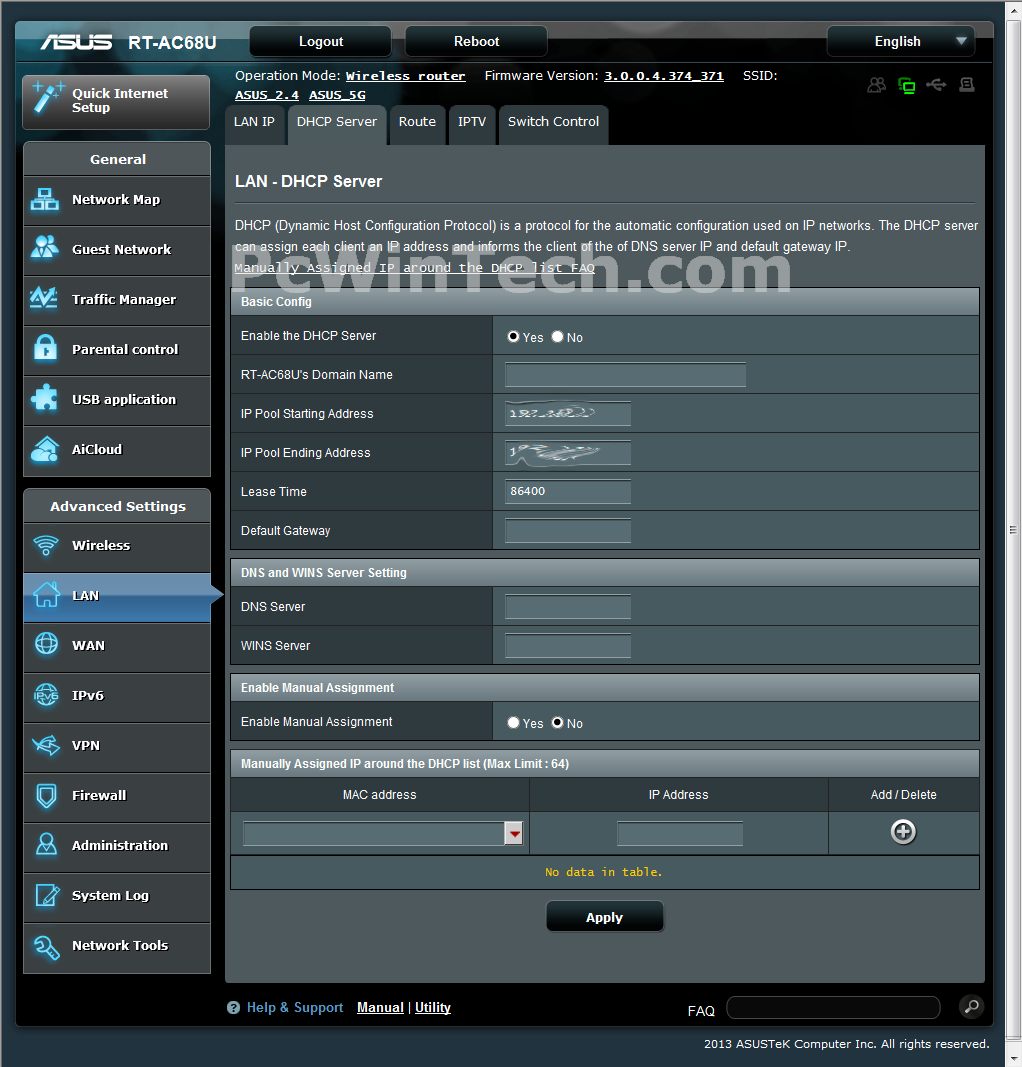The image size is (1022, 1067).
Task: Select Yes for Enable Manual Assignment
Action: click(513, 723)
